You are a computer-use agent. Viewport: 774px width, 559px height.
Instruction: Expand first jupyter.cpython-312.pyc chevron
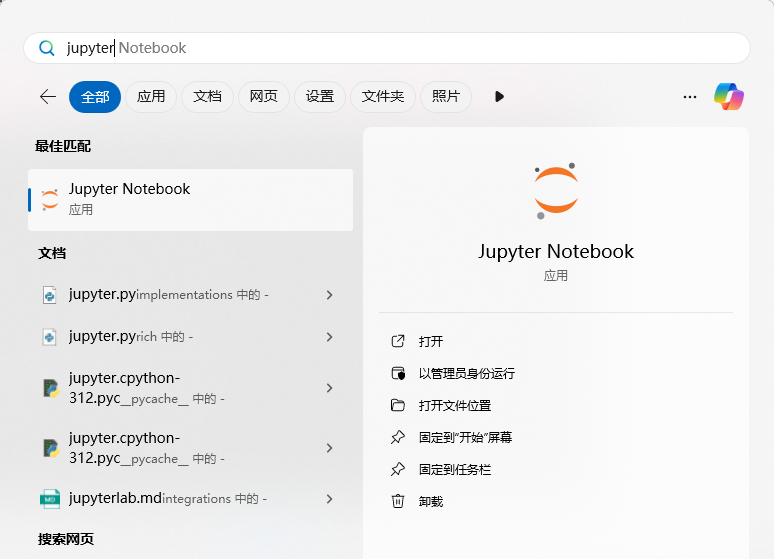pos(329,388)
